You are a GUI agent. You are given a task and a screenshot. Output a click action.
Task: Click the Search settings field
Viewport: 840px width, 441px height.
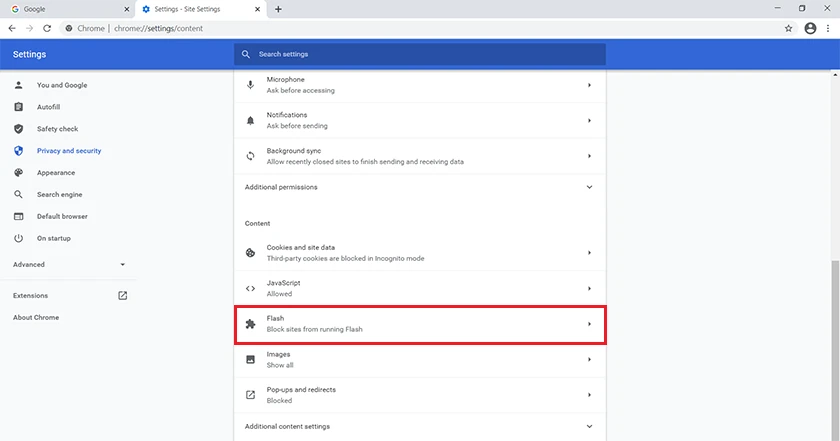tap(419, 54)
